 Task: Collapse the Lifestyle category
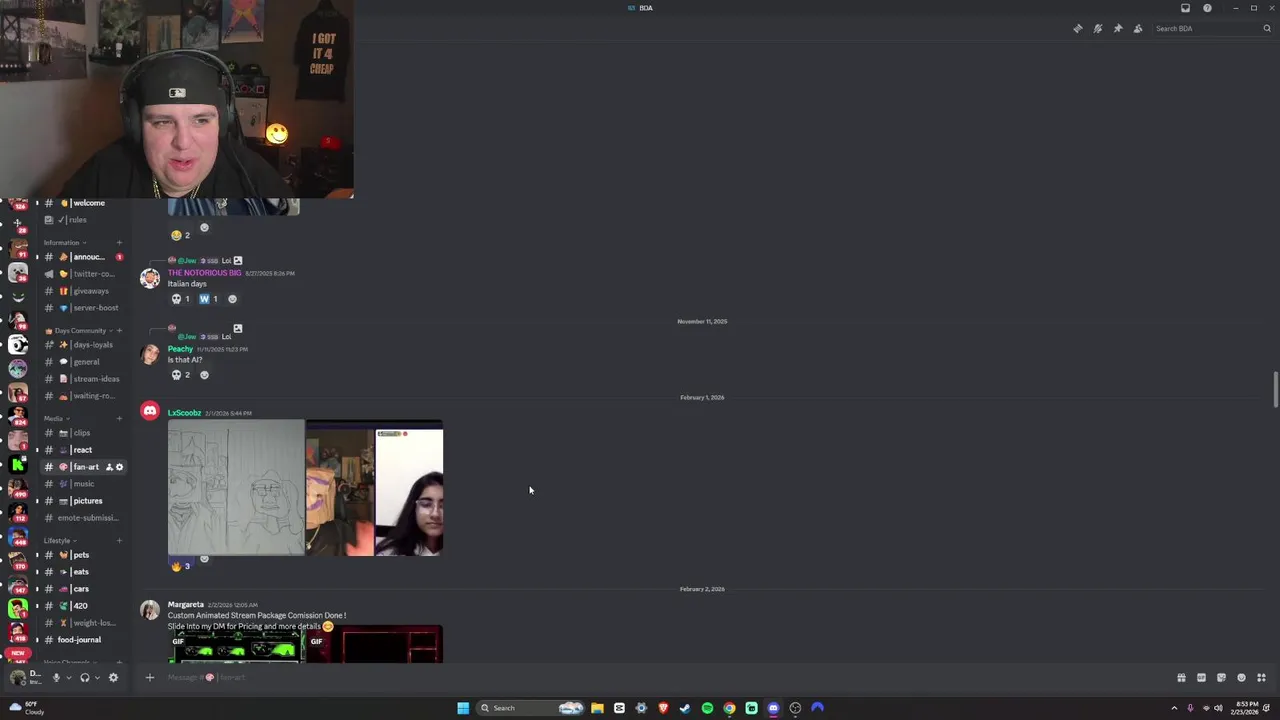coord(61,541)
